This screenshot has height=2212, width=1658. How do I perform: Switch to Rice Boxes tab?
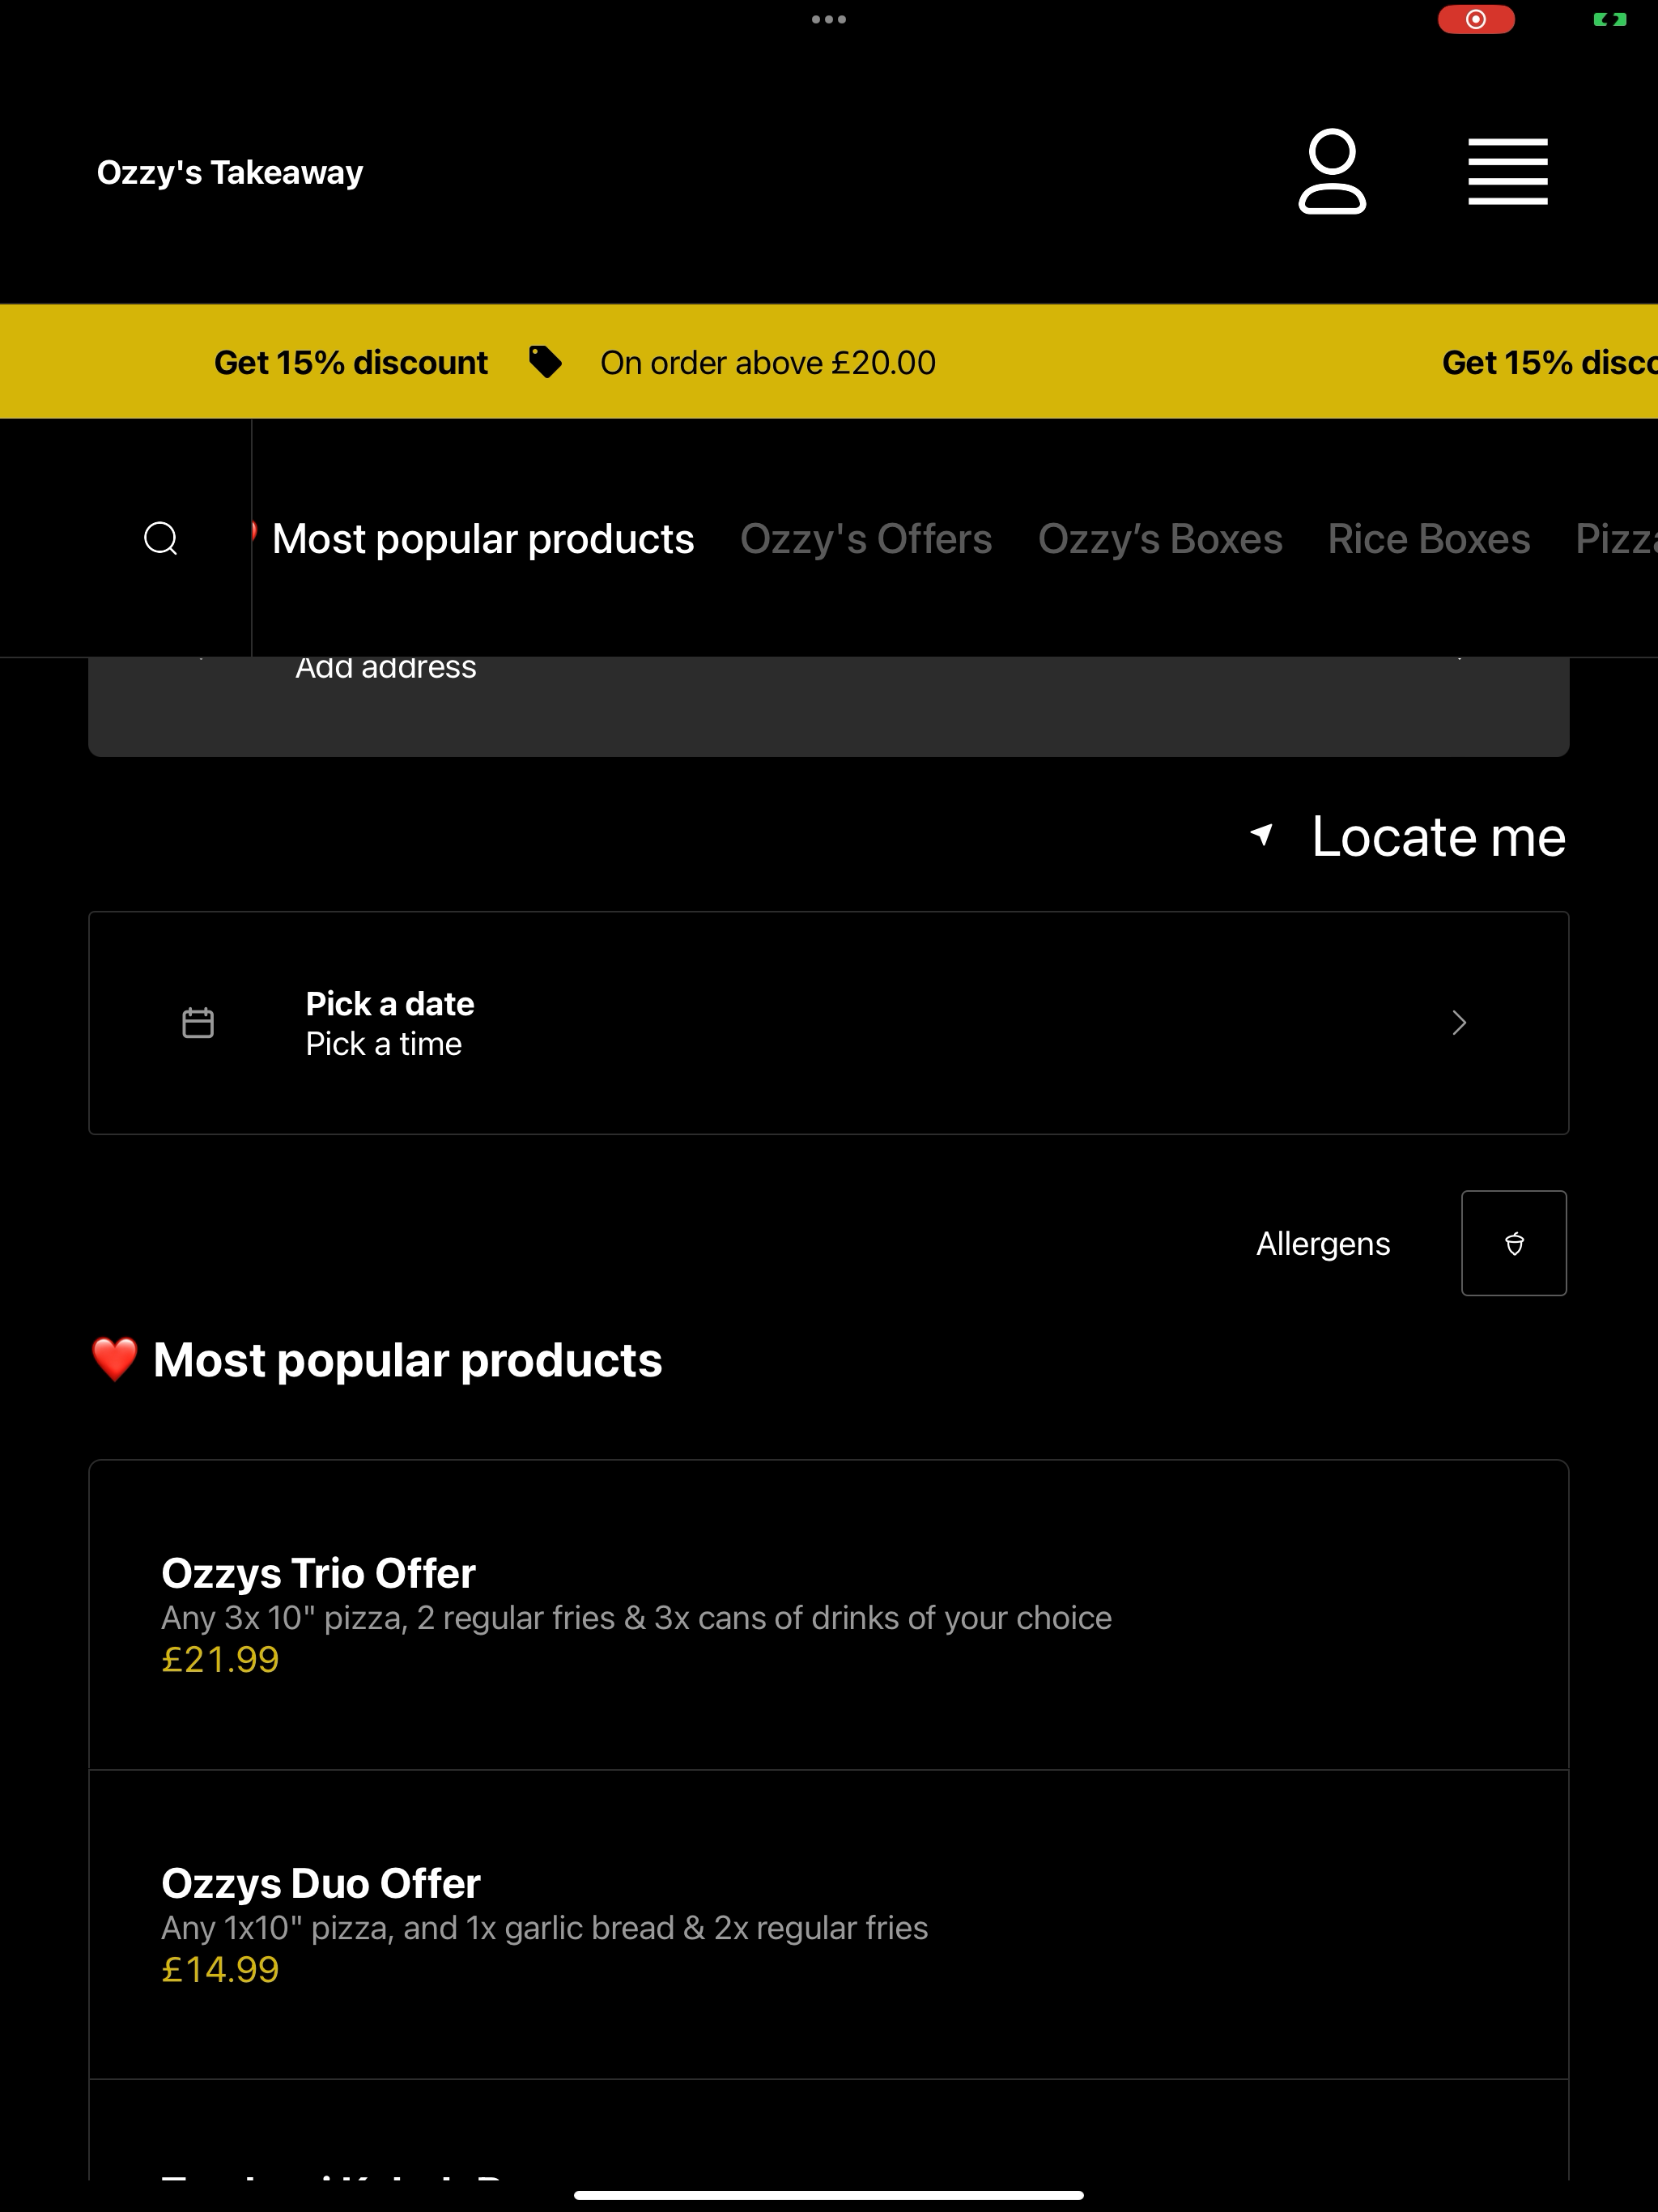[1429, 539]
